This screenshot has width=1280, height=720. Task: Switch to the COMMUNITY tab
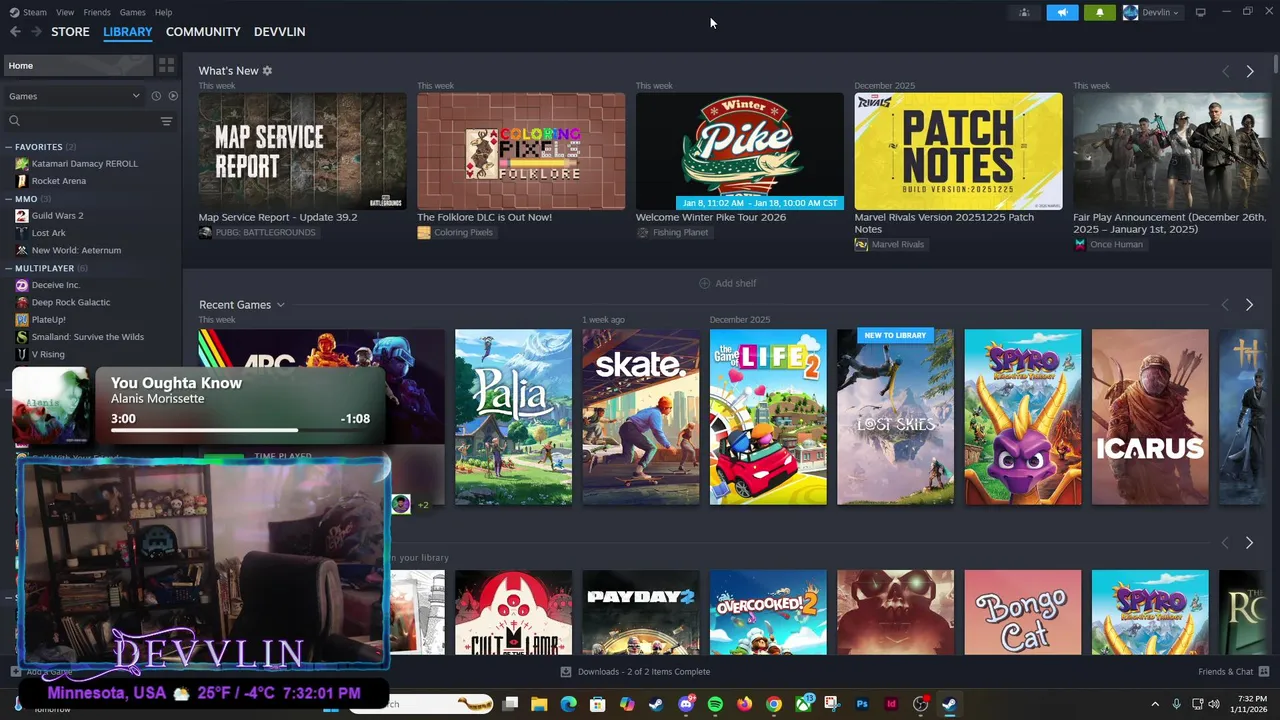(x=203, y=32)
